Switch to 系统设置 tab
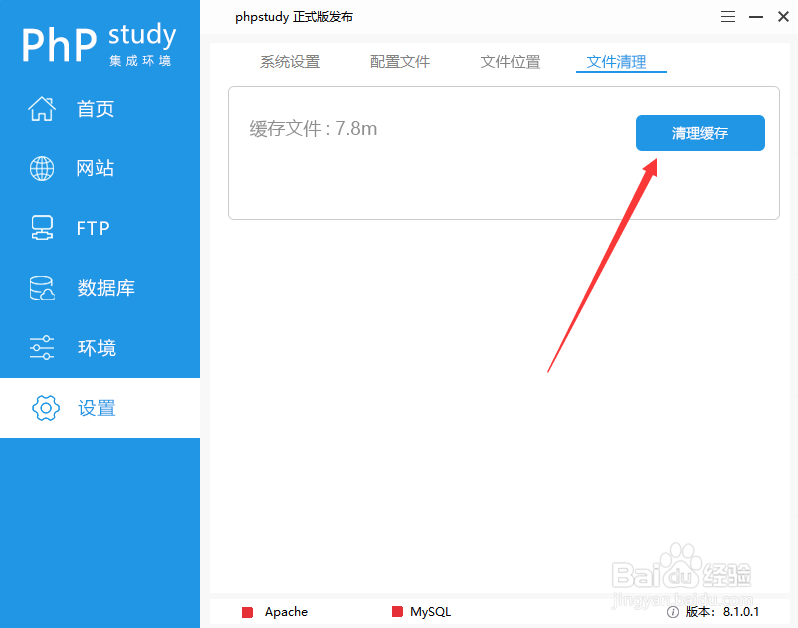798x628 pixels. (290, 62)
